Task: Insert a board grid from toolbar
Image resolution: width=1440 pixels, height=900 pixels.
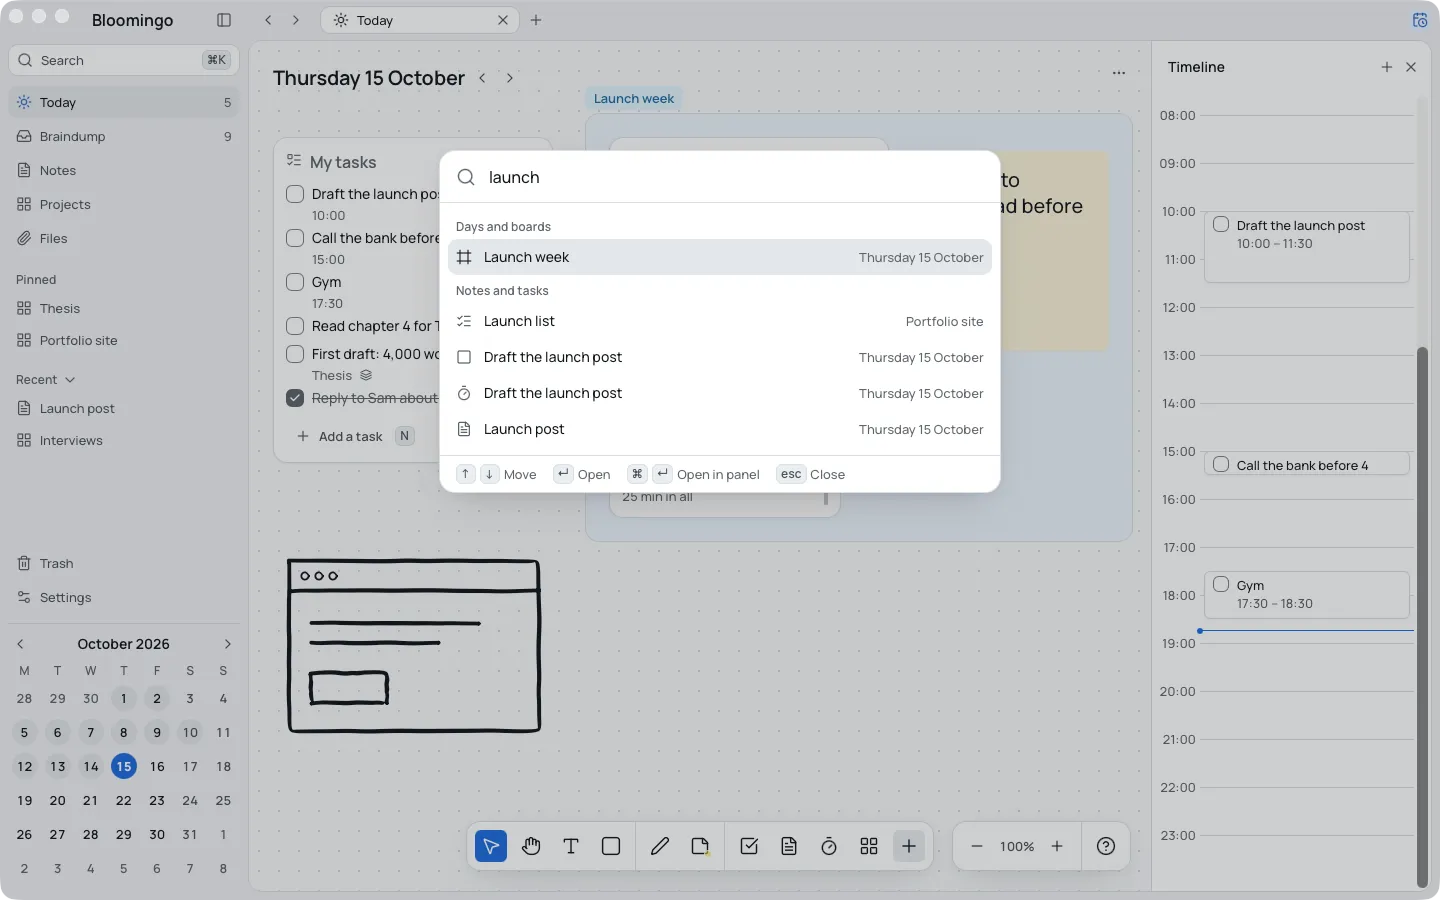Action: click(869, 846)
